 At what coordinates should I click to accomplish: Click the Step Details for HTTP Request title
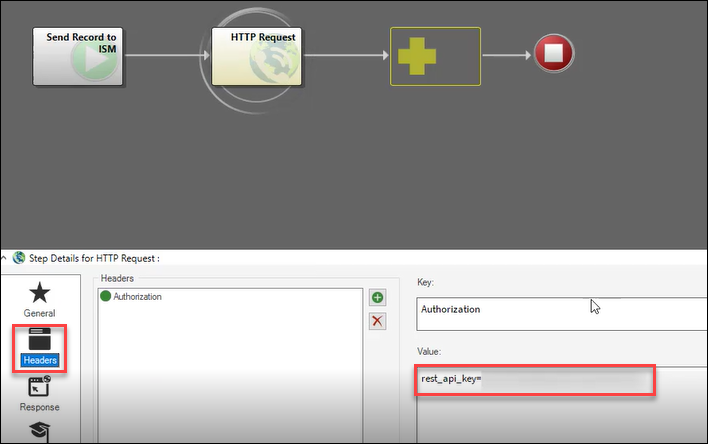[x=96, y=260]
